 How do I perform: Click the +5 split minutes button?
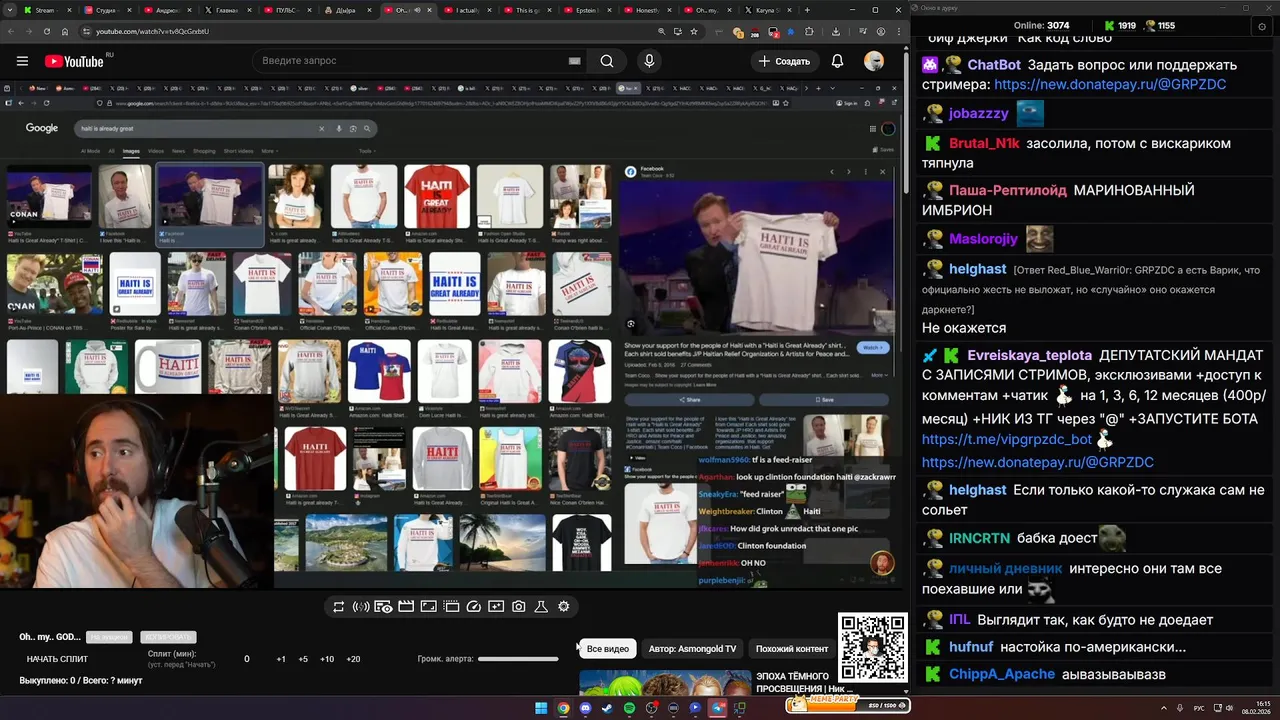point(303,659)
